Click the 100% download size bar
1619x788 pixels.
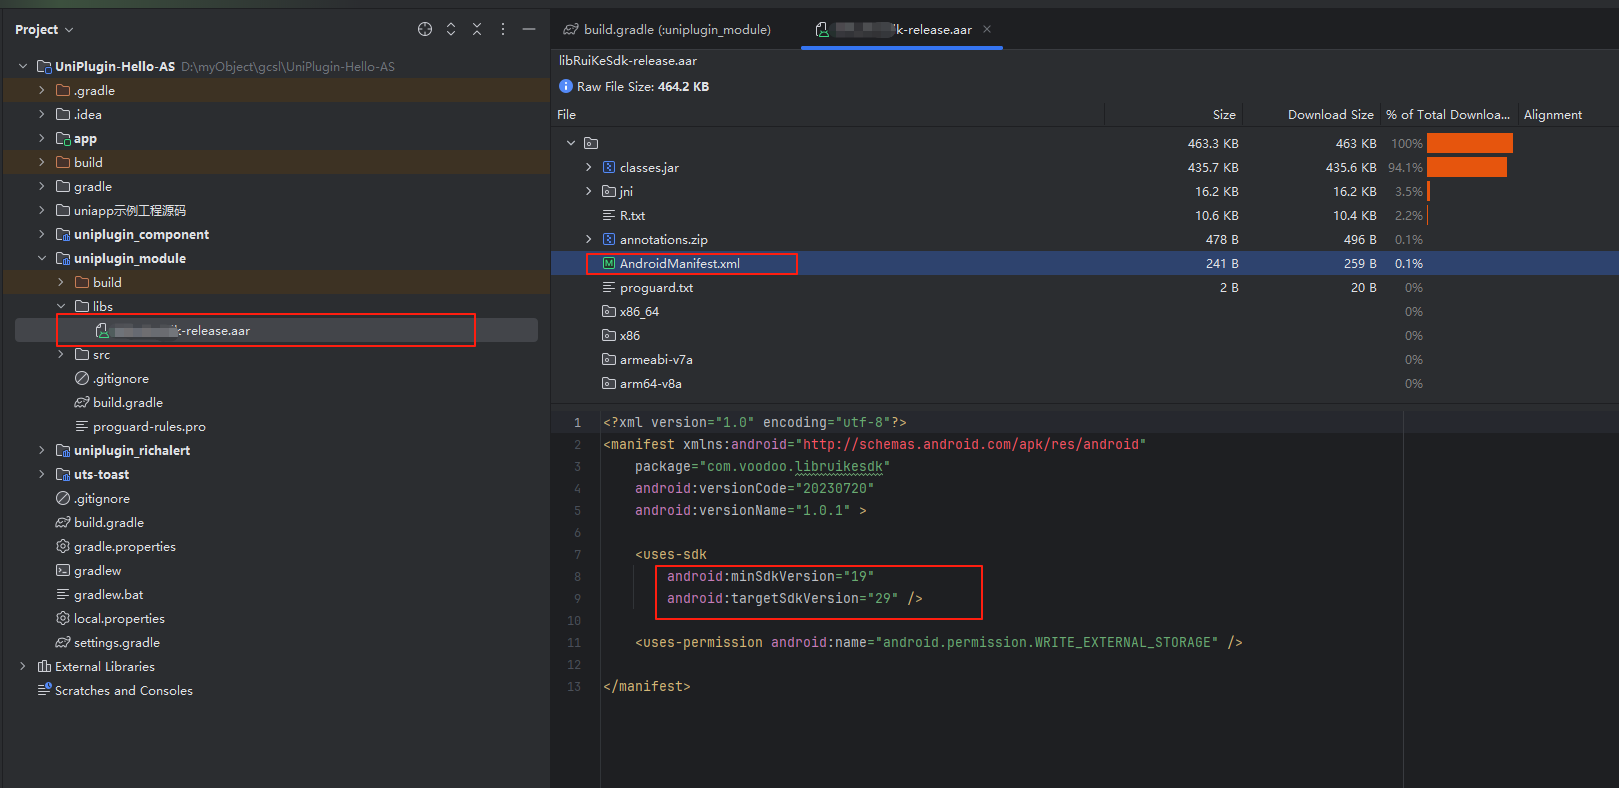point(1470,143)
